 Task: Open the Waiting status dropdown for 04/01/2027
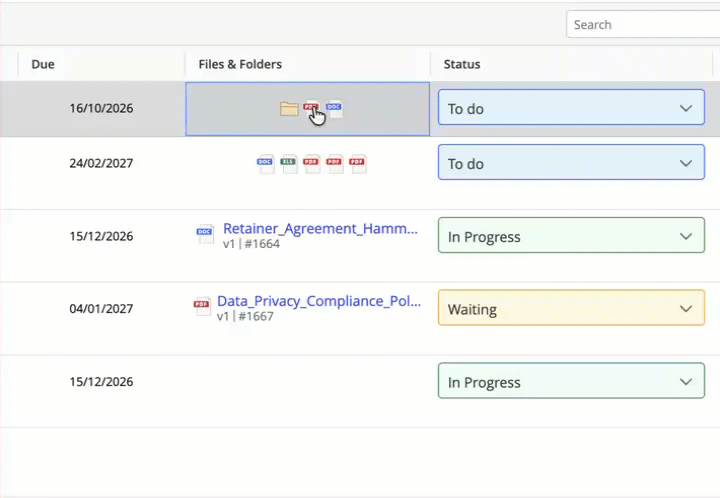[571, 308]
